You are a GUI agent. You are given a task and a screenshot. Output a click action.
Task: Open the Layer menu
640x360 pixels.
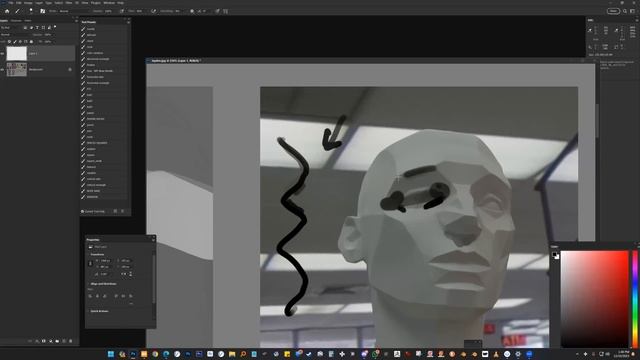point(39,3)
